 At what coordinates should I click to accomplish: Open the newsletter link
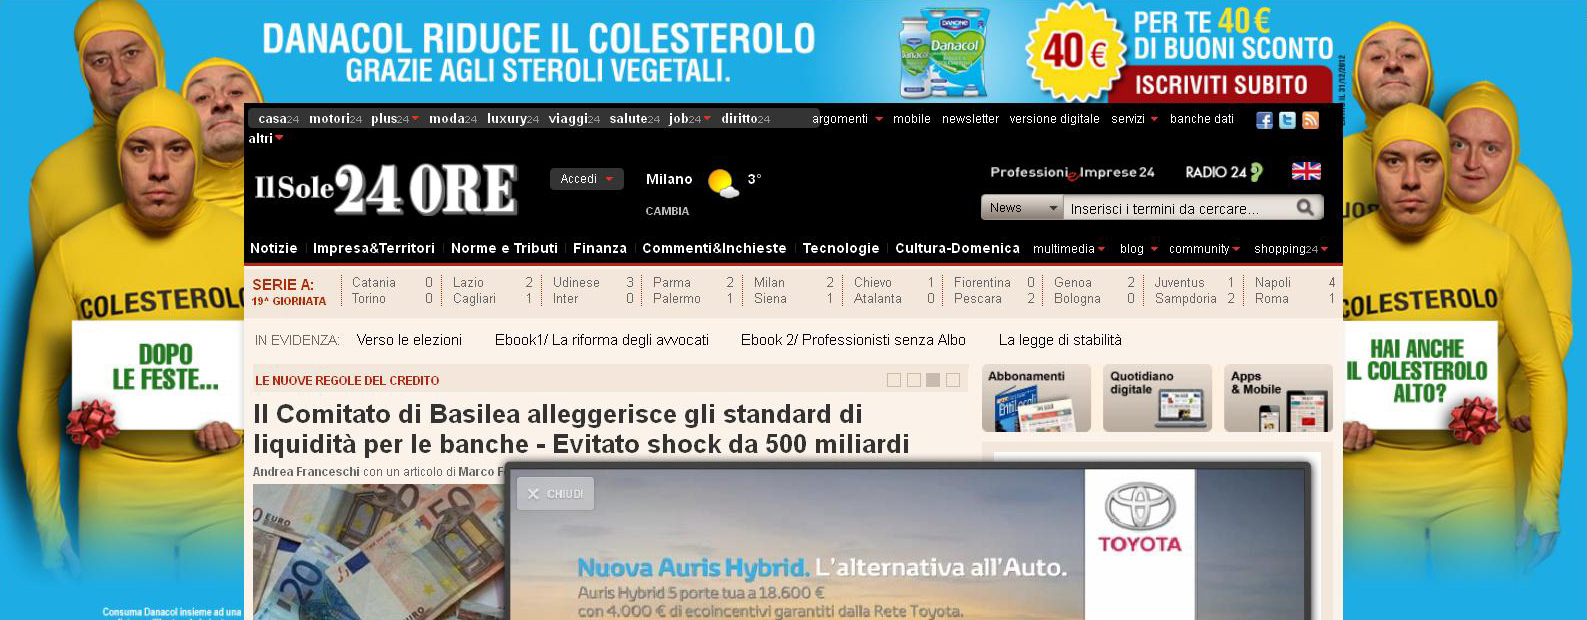coord(970,119)
